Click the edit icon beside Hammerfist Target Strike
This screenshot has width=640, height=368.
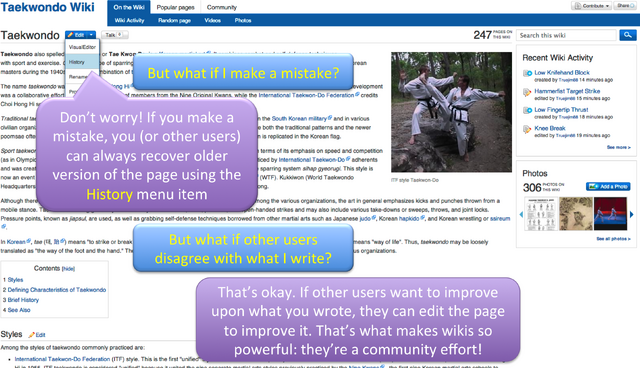527,92
